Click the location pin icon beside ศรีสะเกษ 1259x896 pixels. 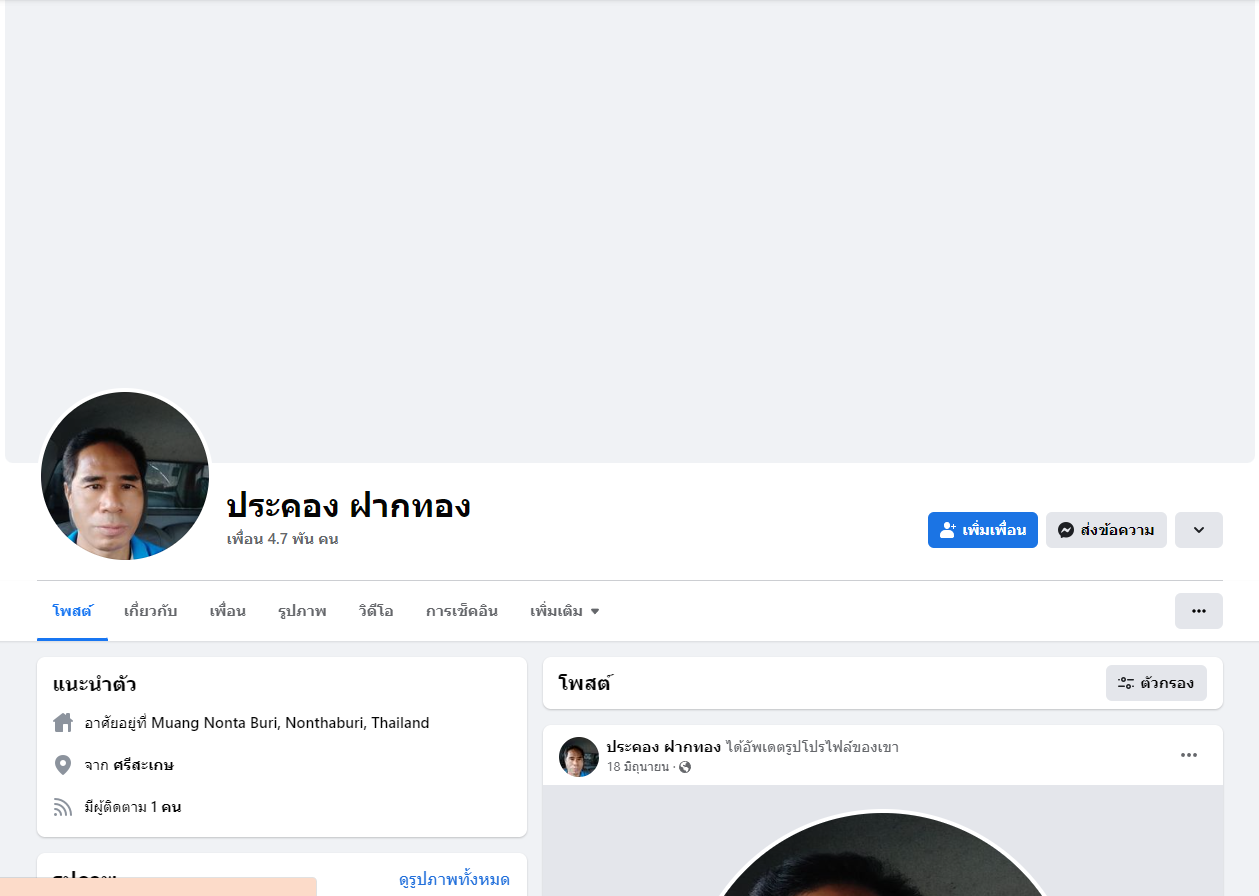pos(63,765)
